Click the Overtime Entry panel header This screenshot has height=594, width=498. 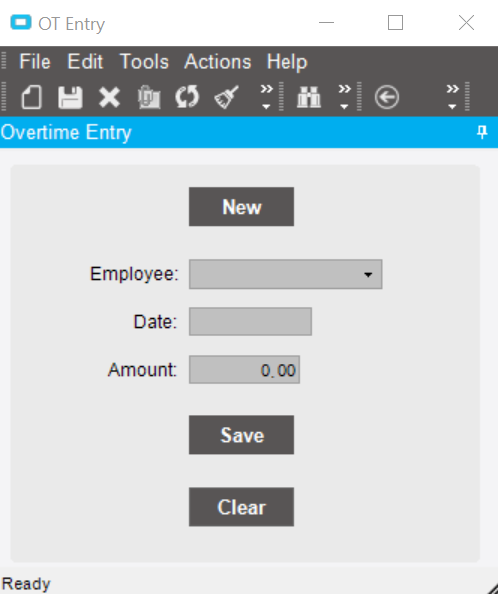(249, 132)
